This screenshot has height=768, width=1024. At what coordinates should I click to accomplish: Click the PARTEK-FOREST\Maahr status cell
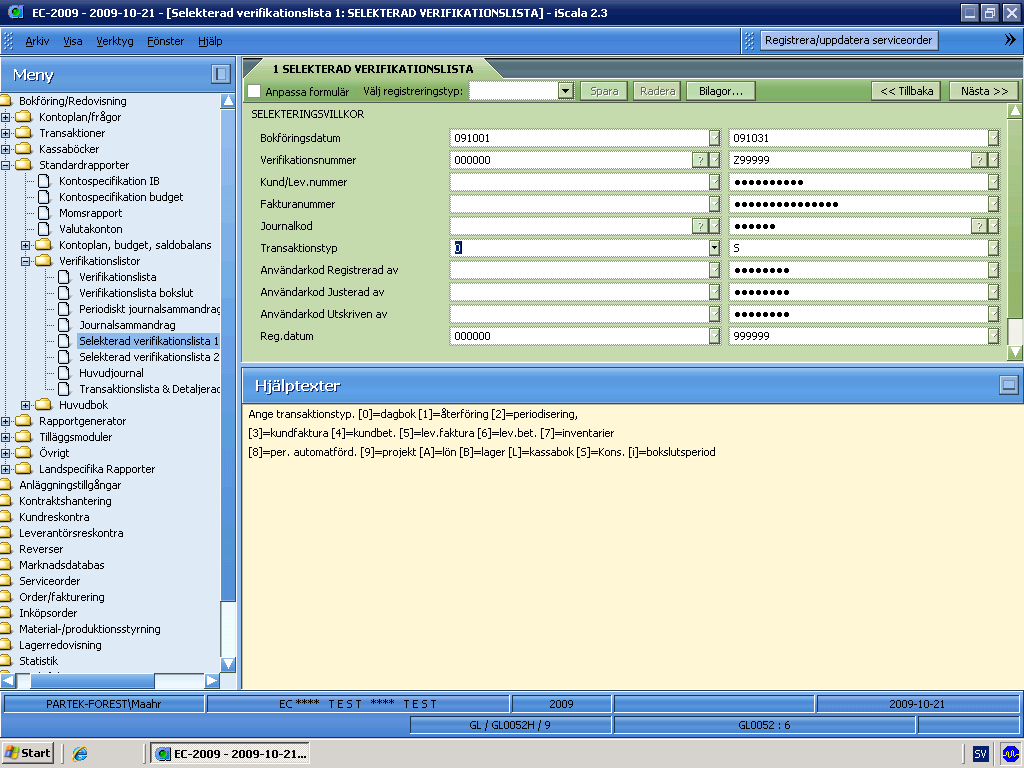(x=104, y=704)
